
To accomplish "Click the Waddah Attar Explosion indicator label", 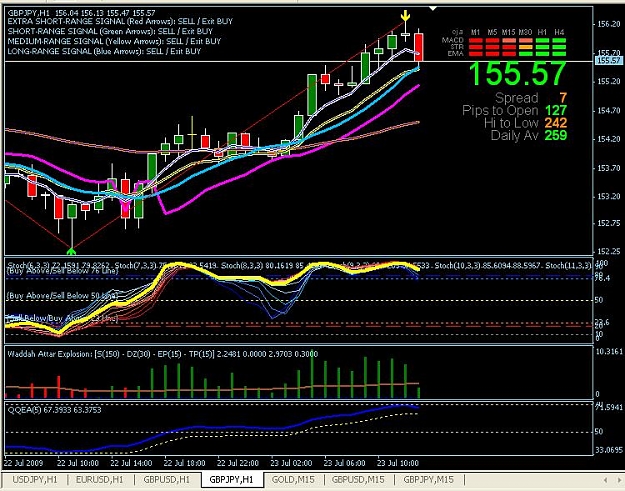I will [x=163, y=354].
